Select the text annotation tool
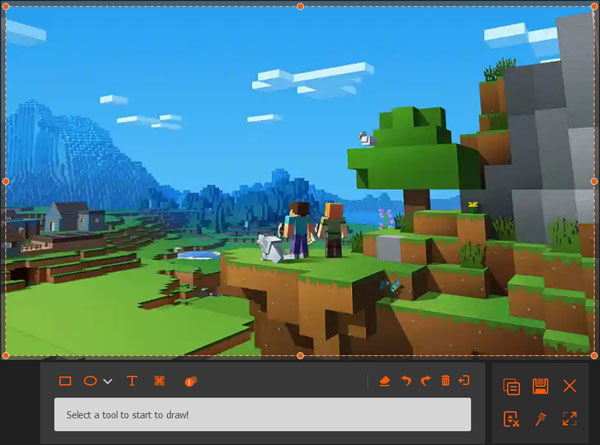The height and width of the screenshot is (445, 600). [132, 381]
